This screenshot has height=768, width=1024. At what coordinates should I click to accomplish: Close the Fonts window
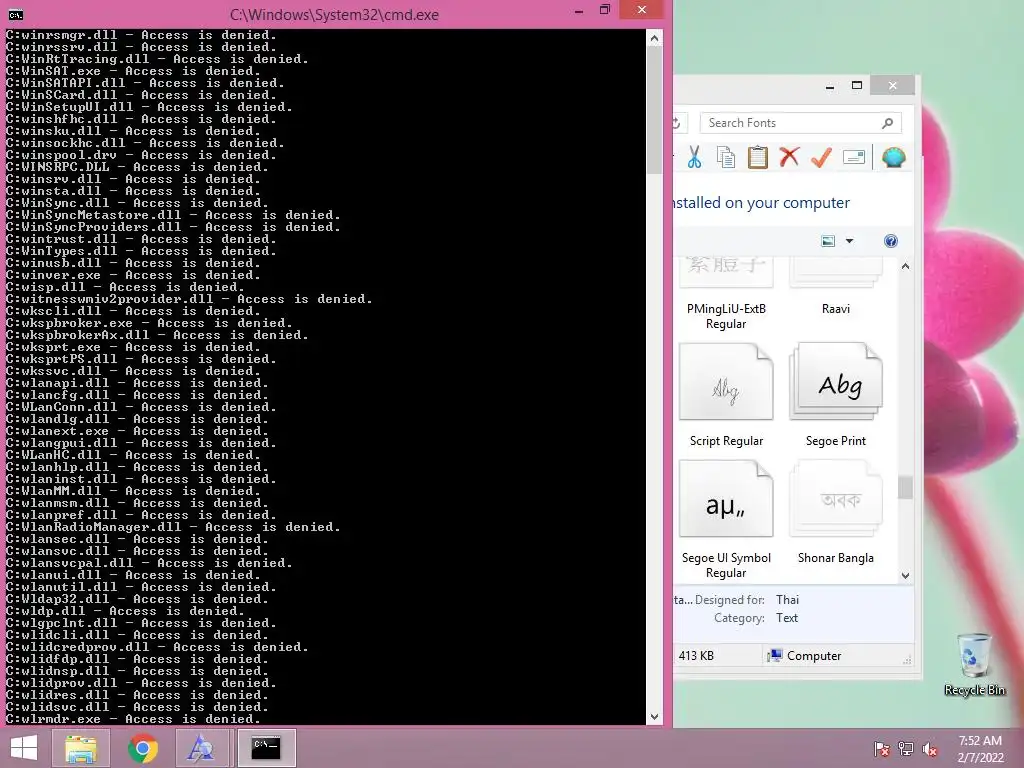893,86
